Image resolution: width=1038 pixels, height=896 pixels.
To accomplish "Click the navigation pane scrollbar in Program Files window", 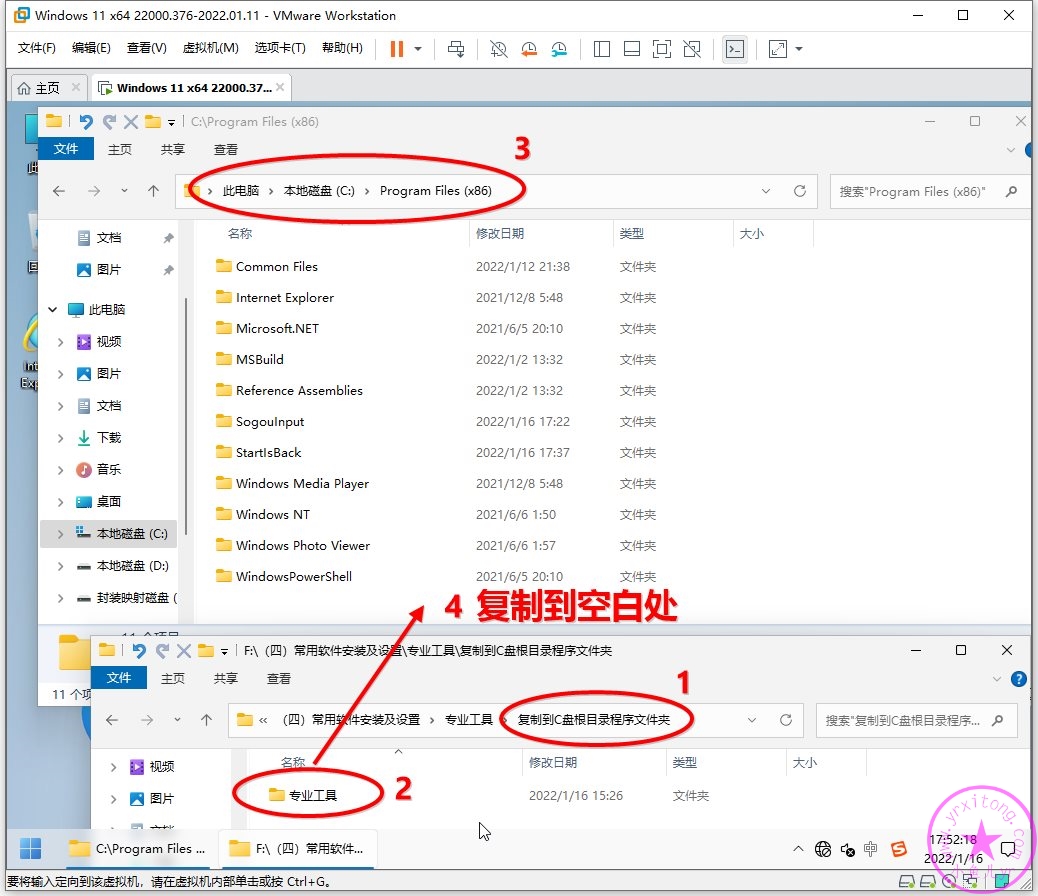I will [x=186, y=416].
